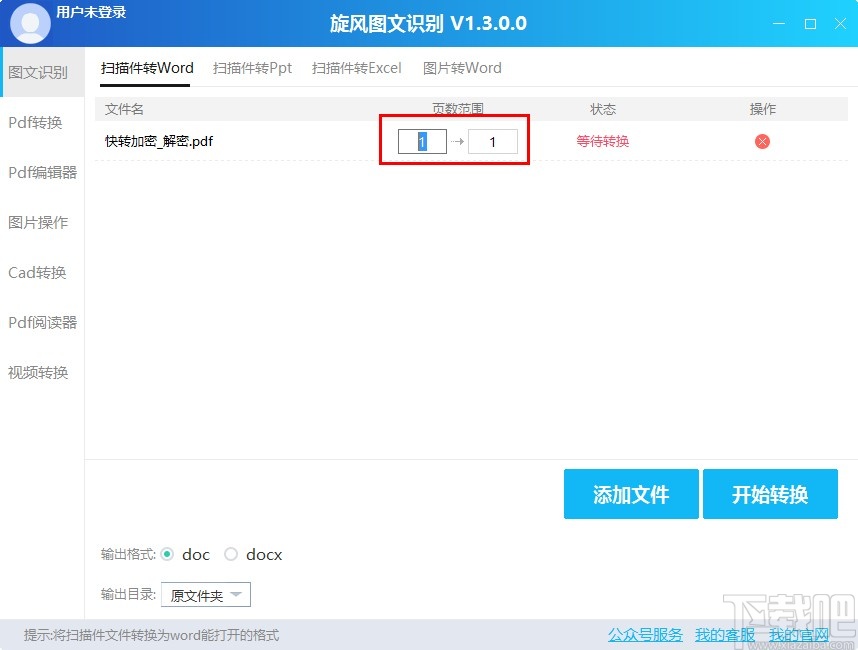Select doc output format
The height and width of the screenshot is (650, 858).
pyautogui.click(x=169, y=554)
